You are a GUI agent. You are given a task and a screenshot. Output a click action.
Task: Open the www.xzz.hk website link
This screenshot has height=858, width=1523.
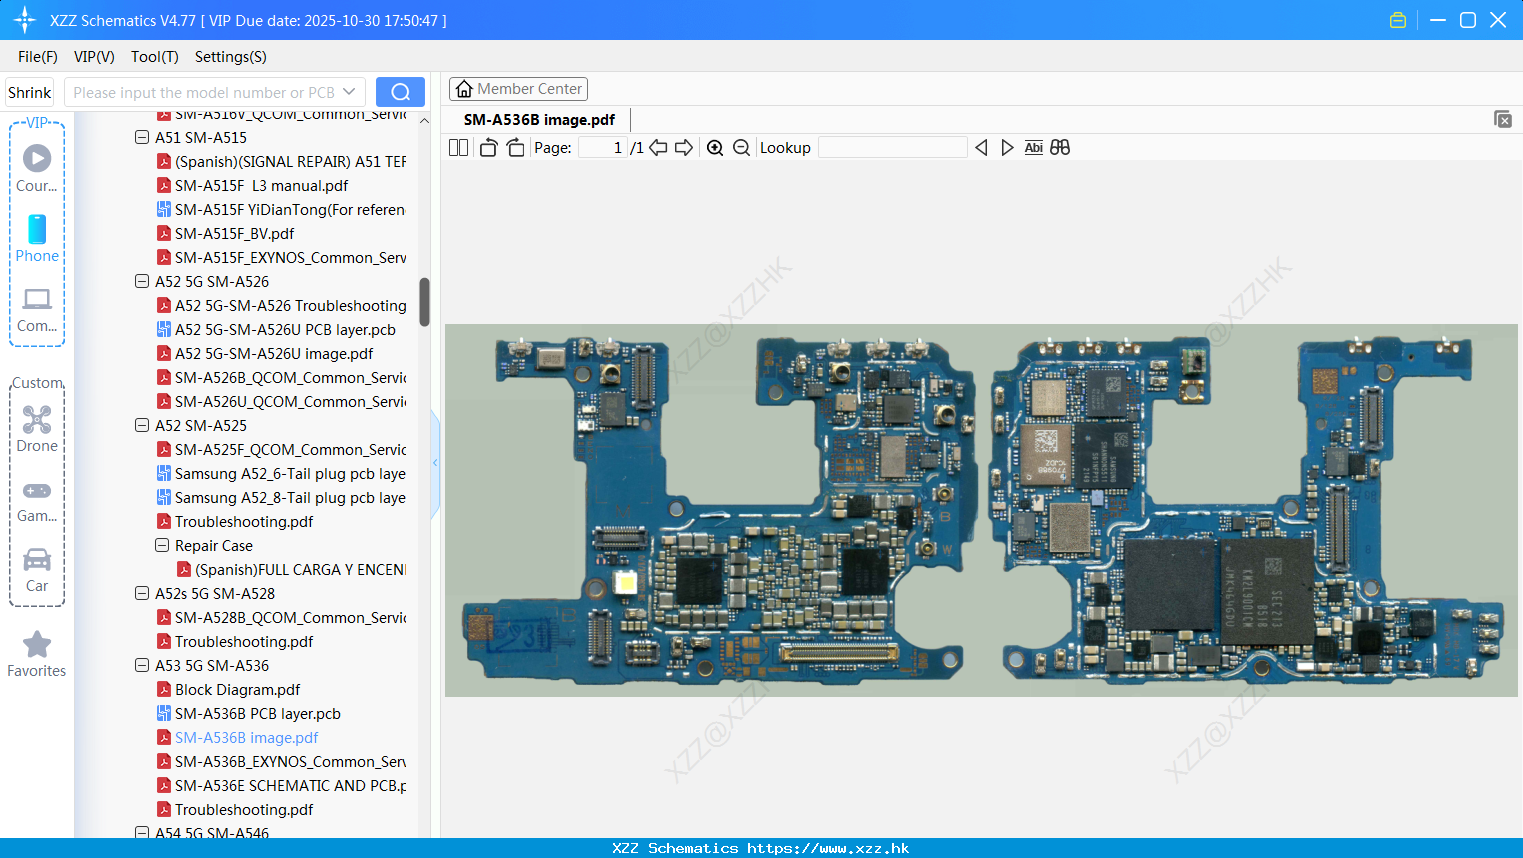(828, 848)
